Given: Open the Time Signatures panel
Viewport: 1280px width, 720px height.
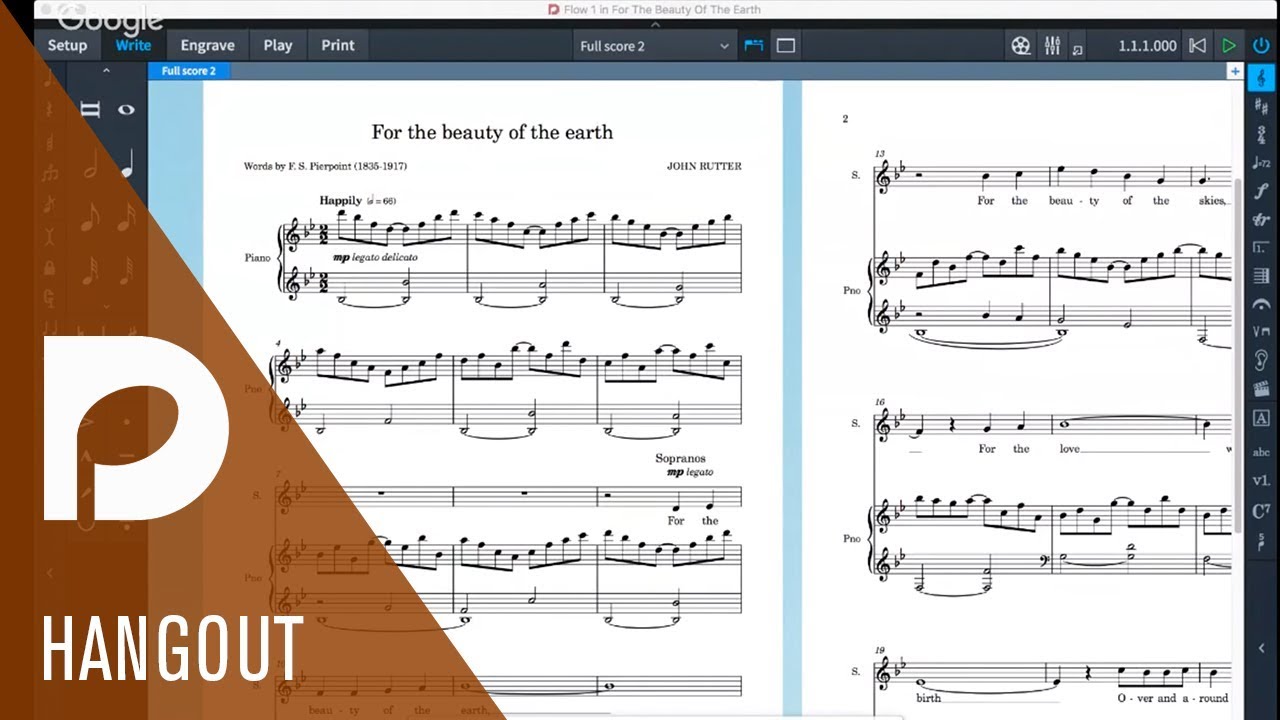Looking at the screenshot, I should tap(1261, 134).
